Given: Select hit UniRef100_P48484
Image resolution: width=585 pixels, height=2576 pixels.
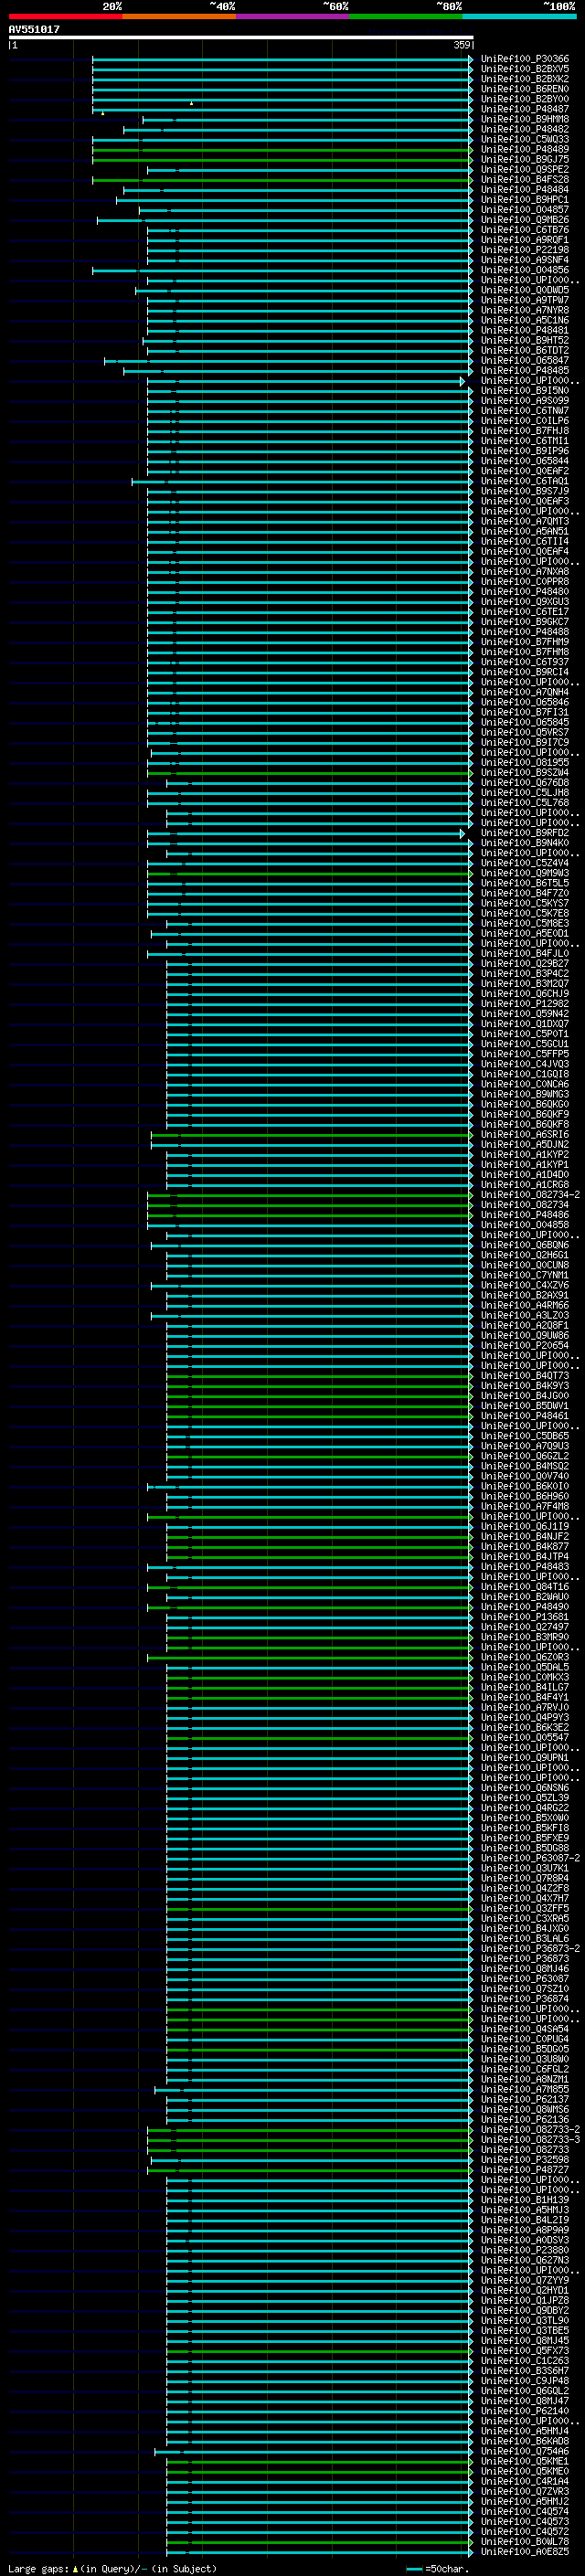Looking at the screenshot, I should point(524,189).
